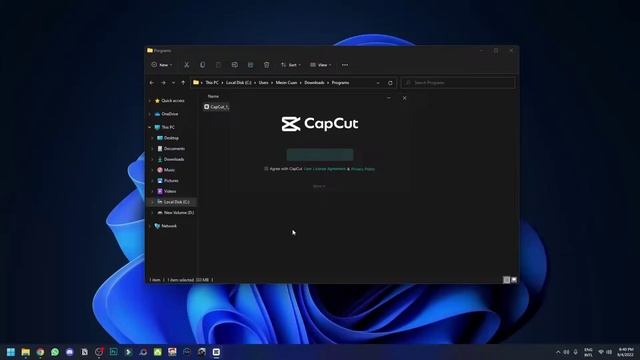Open the CapCut installer taskbar icon
The image size is (640, 360).
coord(216,352)
